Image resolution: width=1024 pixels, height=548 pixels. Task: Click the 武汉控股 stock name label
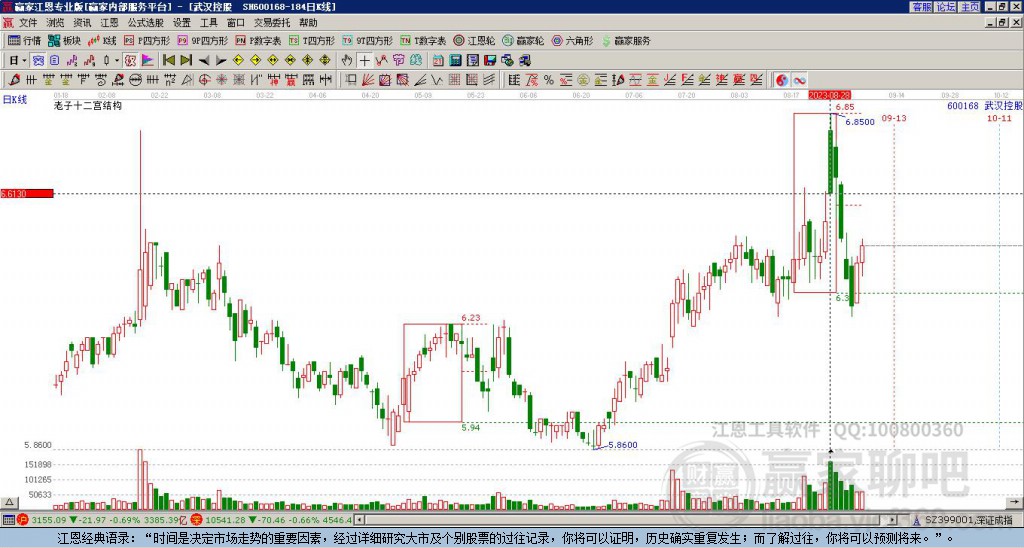click(1003, 105)
